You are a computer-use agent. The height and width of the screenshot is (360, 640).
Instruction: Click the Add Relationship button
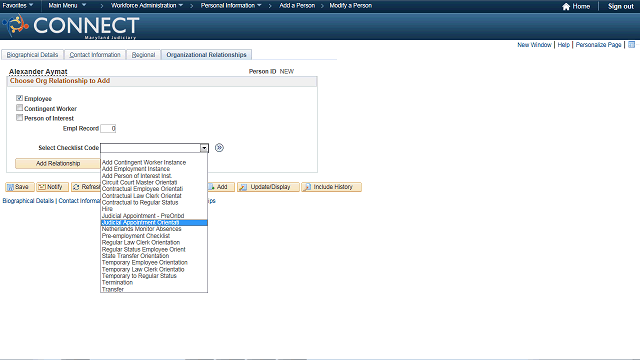tap(58, 164)
